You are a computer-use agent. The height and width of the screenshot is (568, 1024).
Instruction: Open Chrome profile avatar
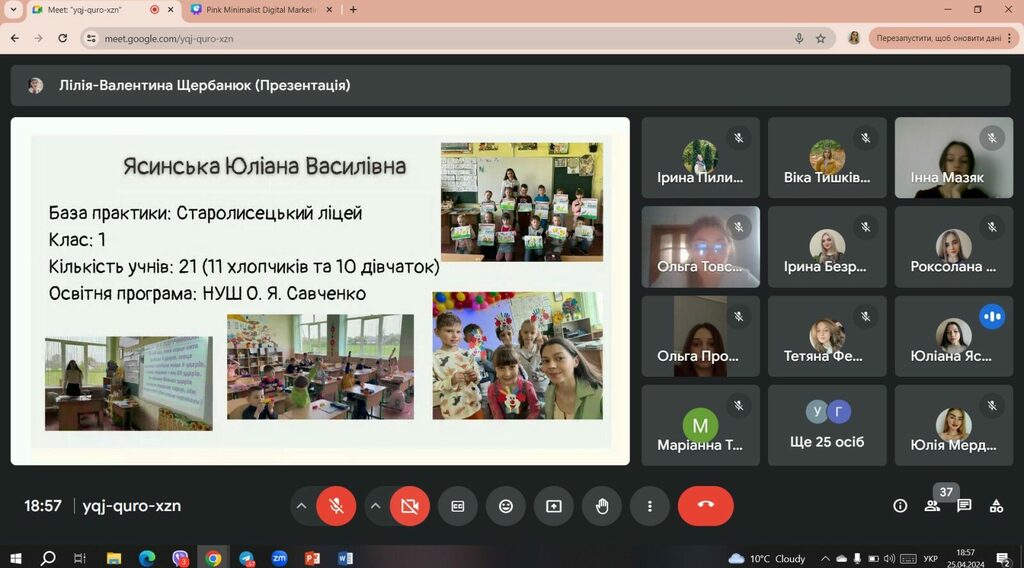pos(854,38)
